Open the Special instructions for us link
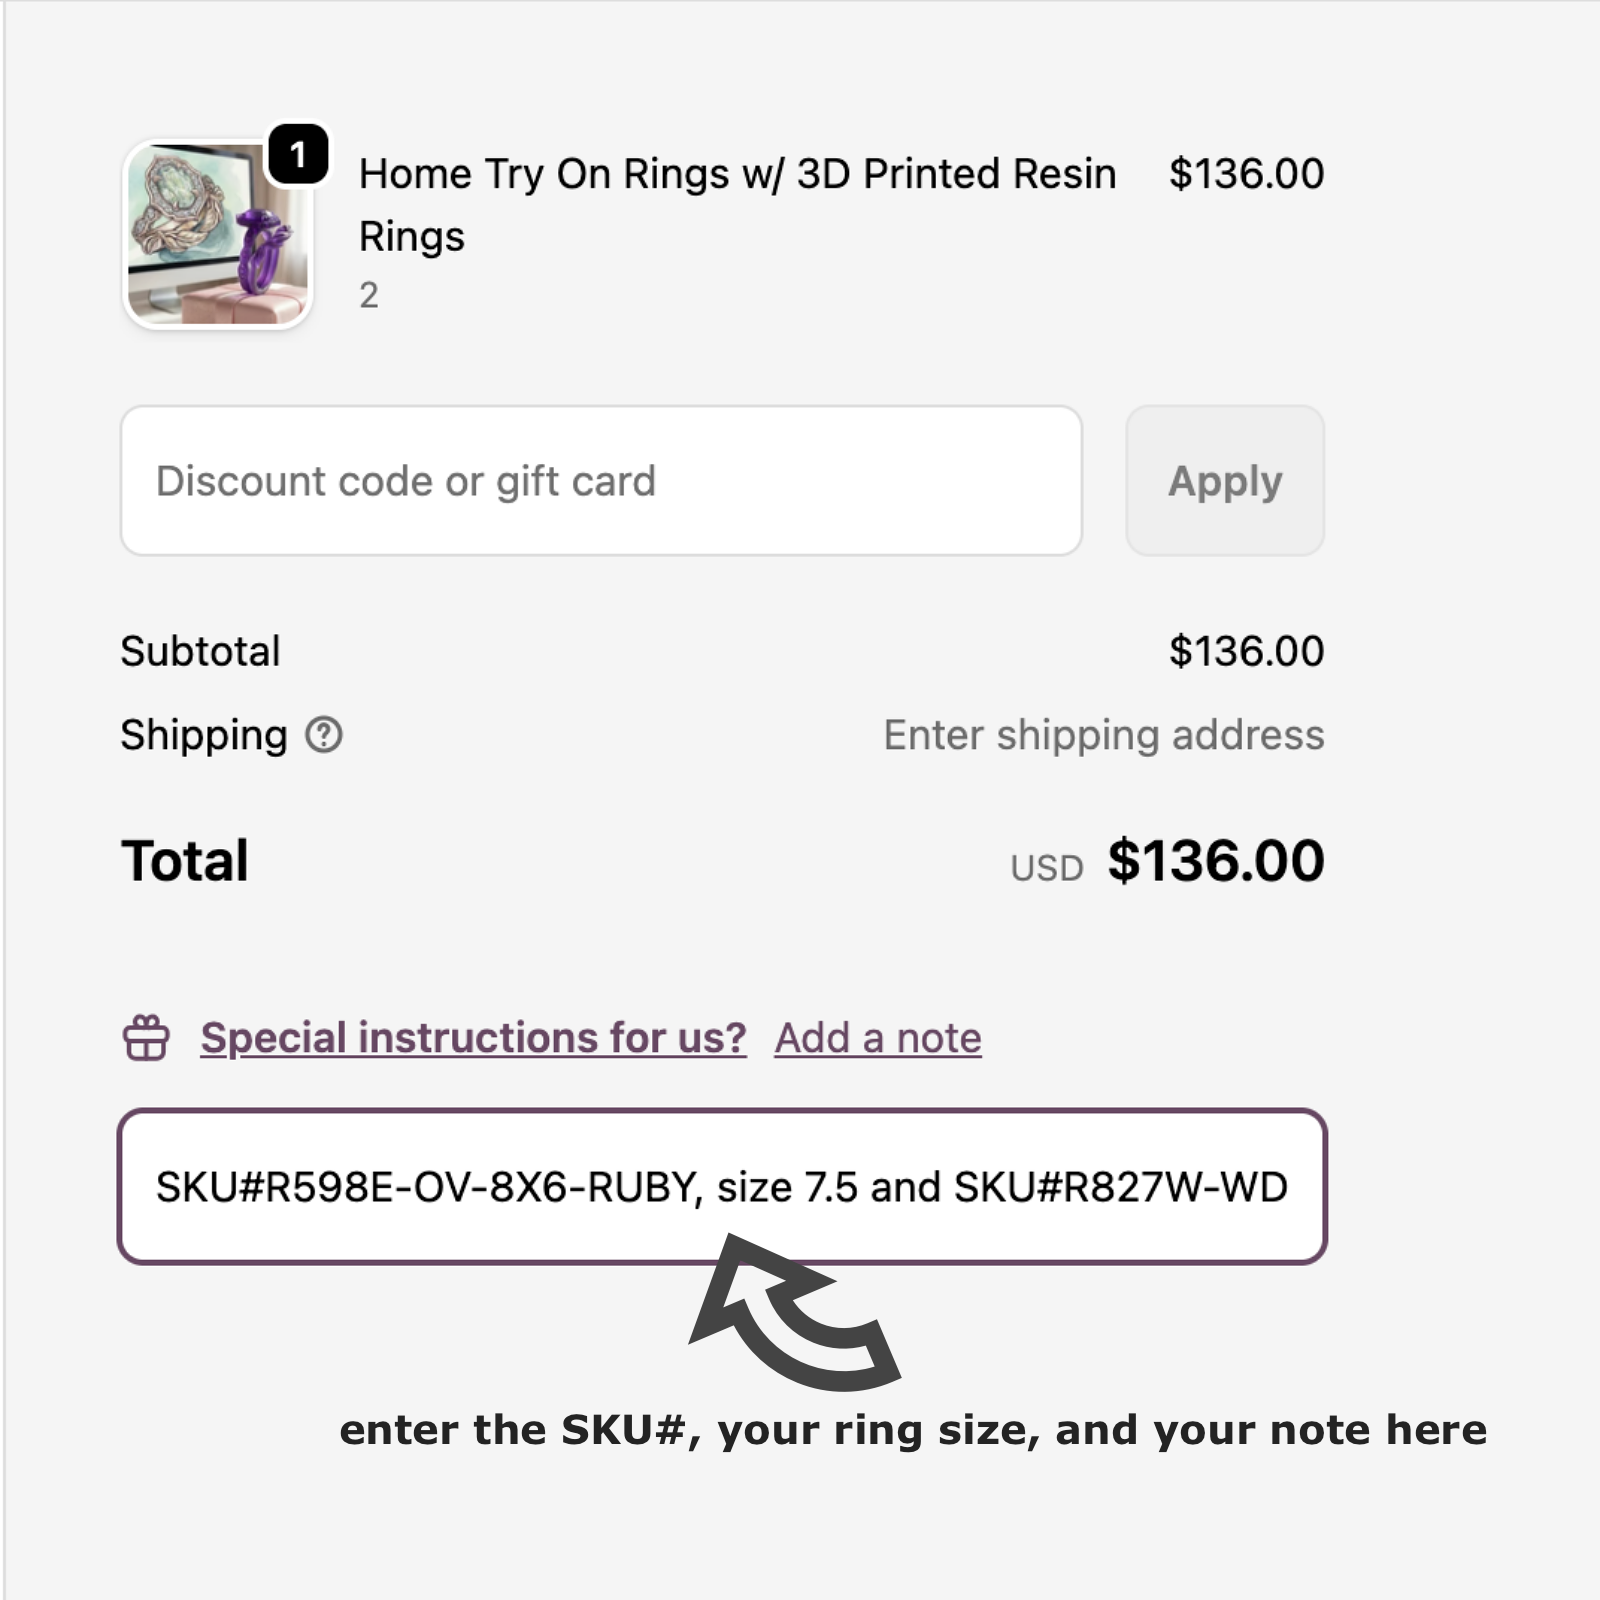The height and width of the screenshot is (1600, 1600). [470, 1037]
